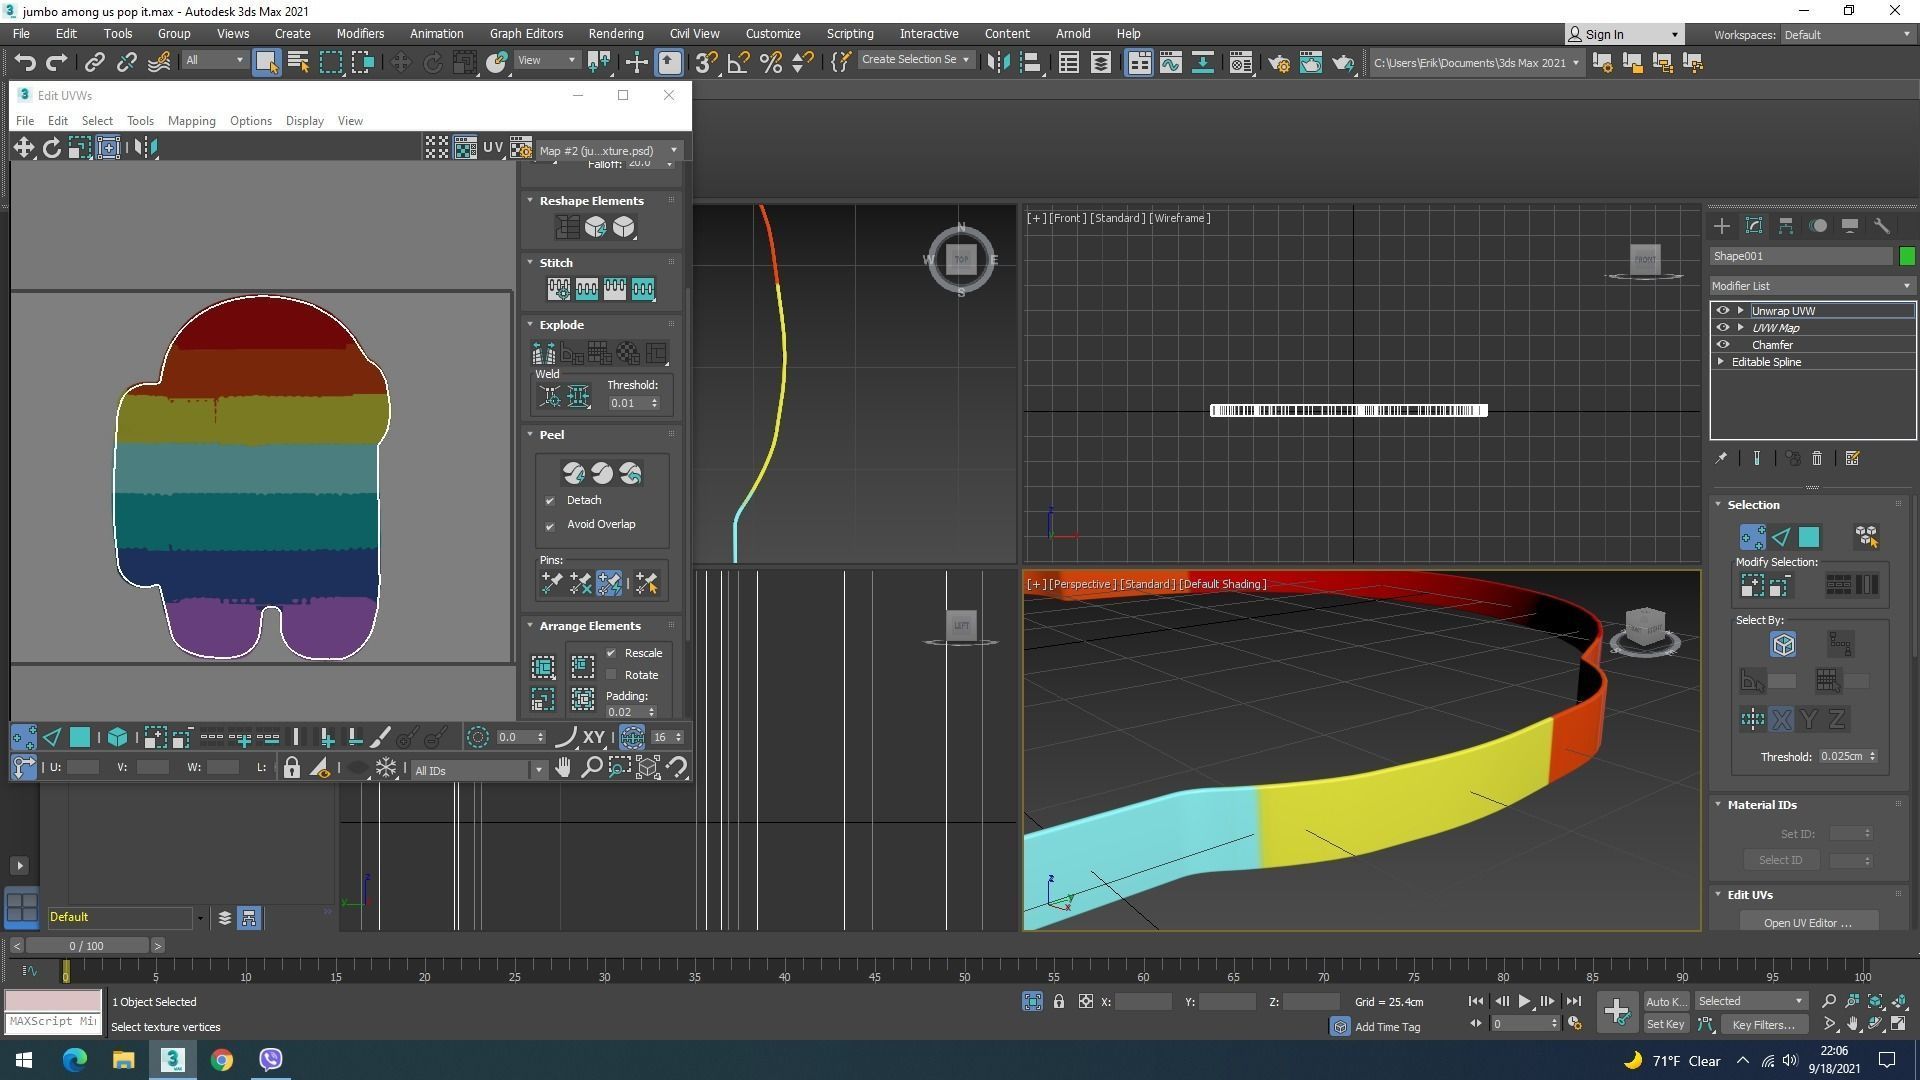The height and width of the screenshot is (1080, 1920).
Task: Click the lock selection padlock in UV editor
Action: (x=291, y=768)
